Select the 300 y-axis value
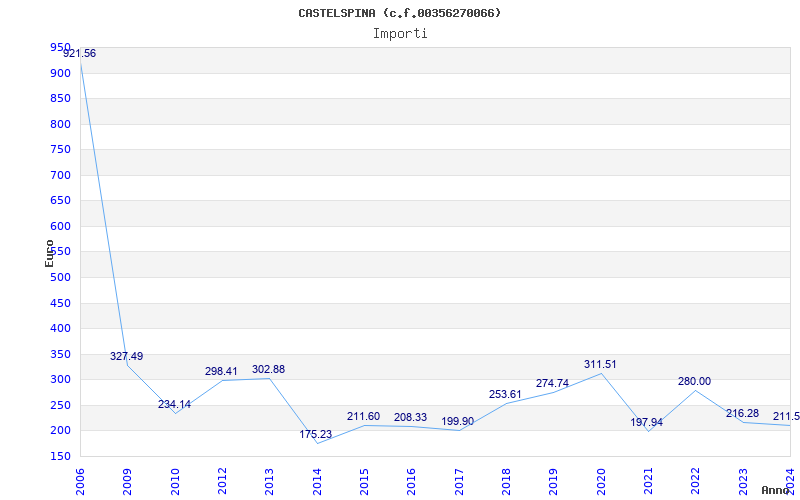 (x=60, y=380)
